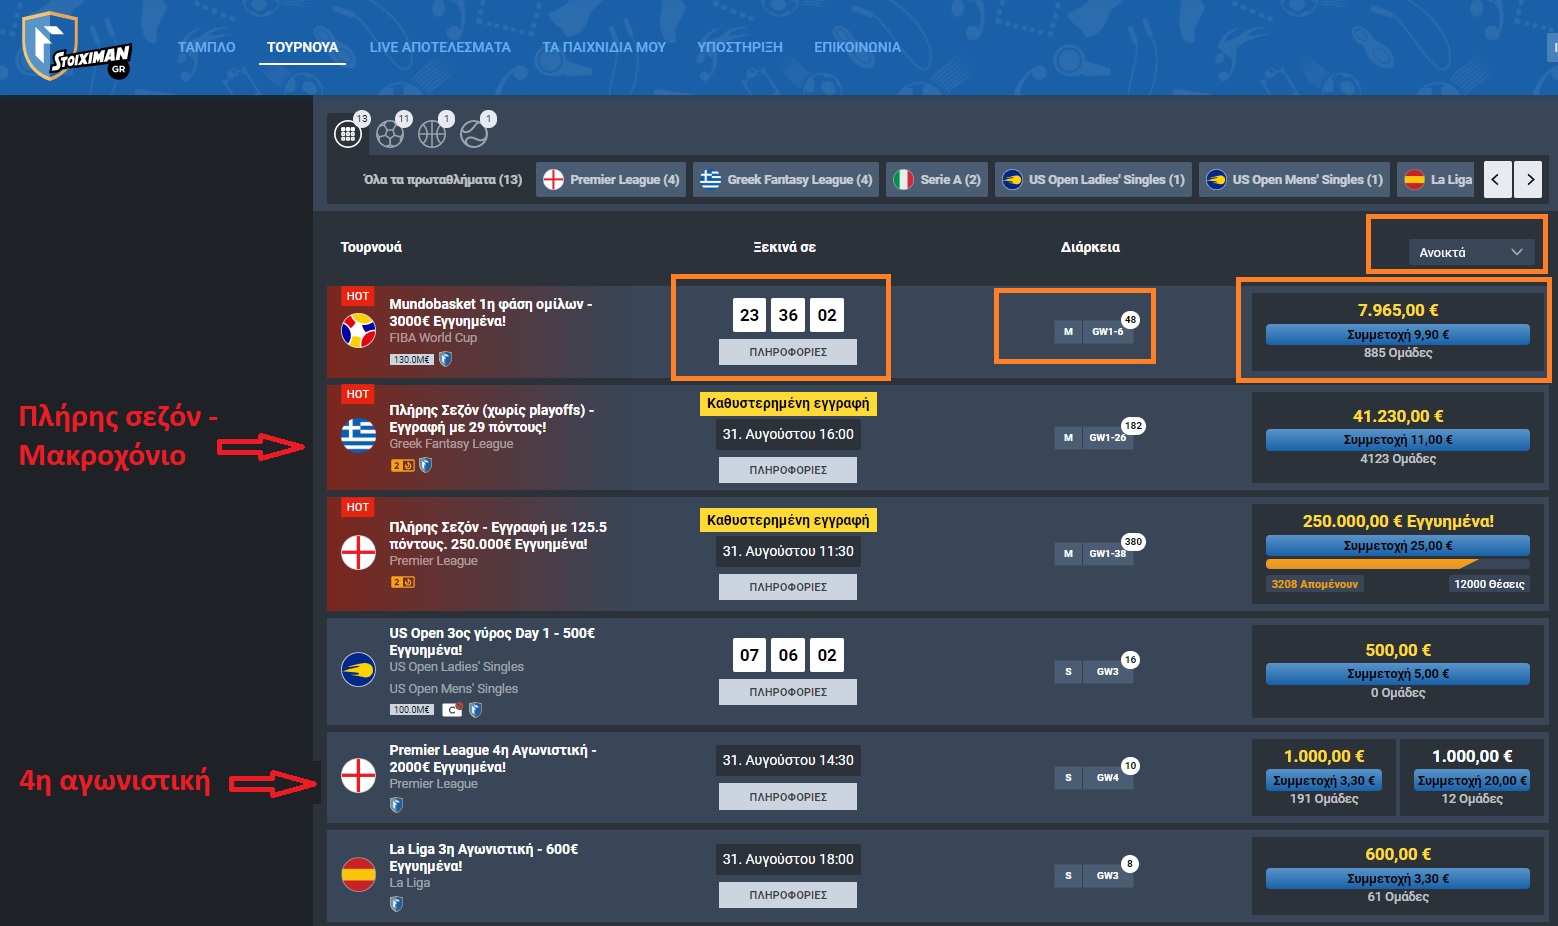Open the ΤΑΜΠΛΟ navigation tab

[207, 47]
